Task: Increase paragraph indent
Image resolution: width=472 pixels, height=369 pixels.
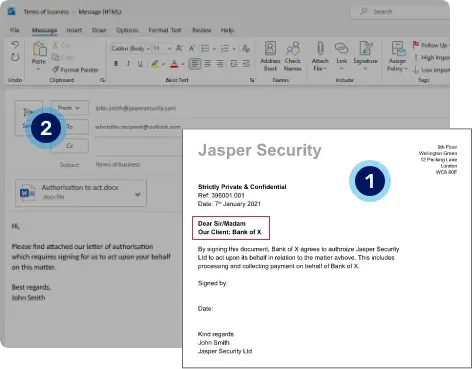Action: pyautogui.click(x=246, y=64)
